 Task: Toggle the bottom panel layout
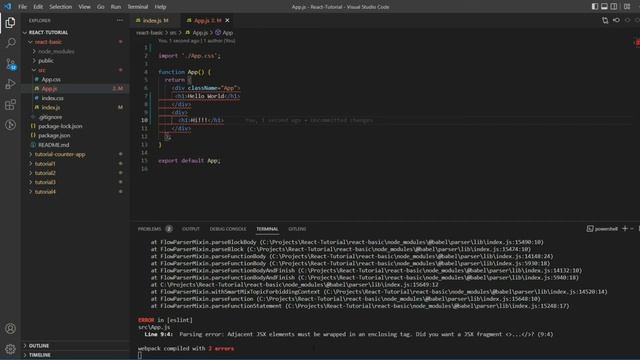click(604, 7)
